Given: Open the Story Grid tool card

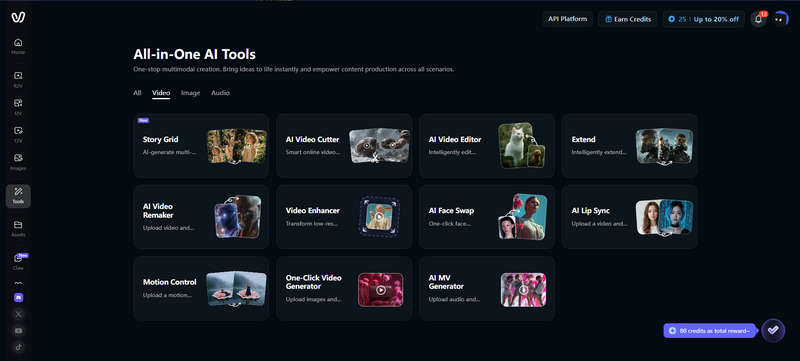Looking at the screenshot, I should pyautogui.click(x=201, y=146).
